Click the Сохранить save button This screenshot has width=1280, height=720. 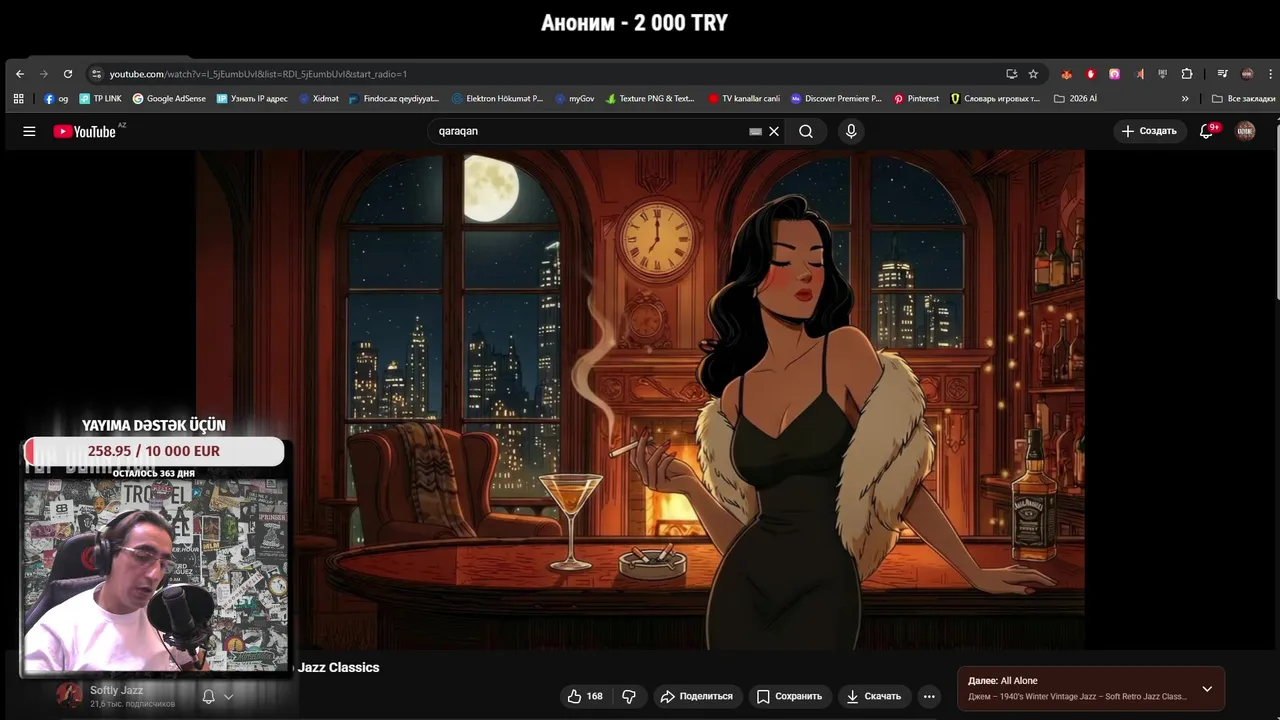tap(789, 696)
